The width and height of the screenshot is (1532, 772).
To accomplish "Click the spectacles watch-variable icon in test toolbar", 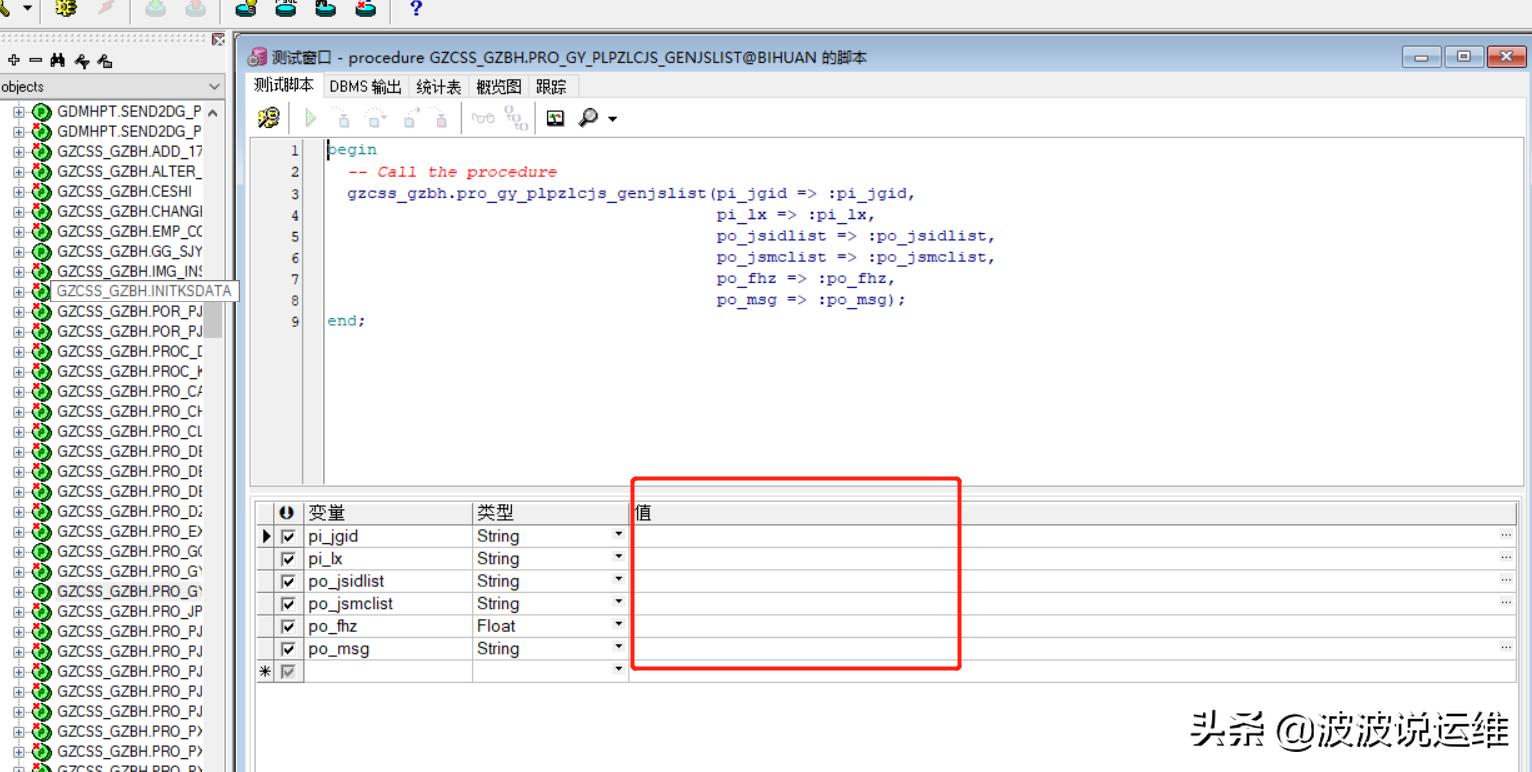I will coord(481,118).
